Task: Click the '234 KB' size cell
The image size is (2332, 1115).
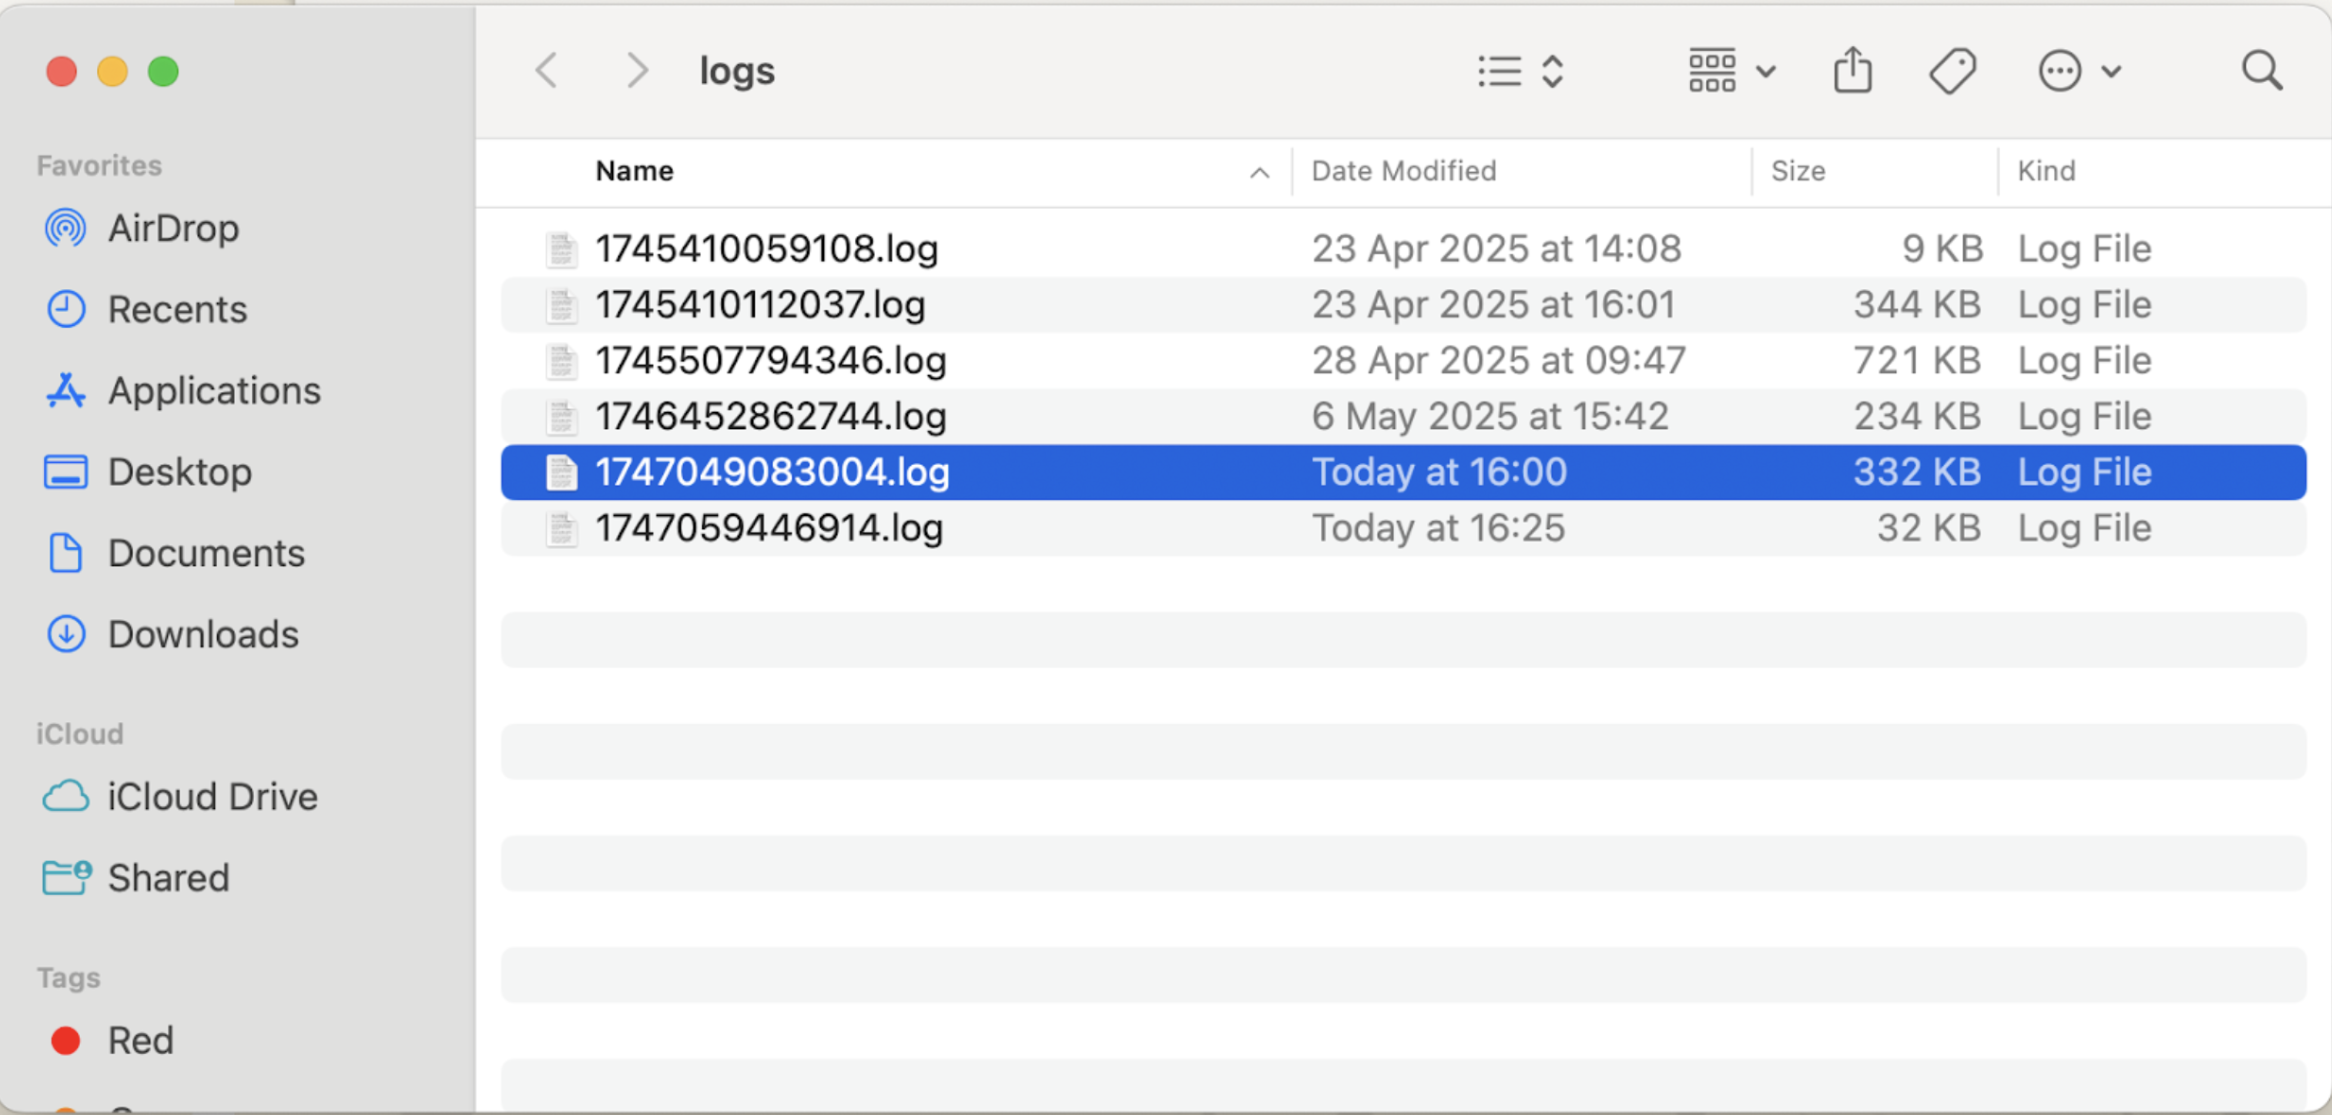Action: pos(1917,416)
